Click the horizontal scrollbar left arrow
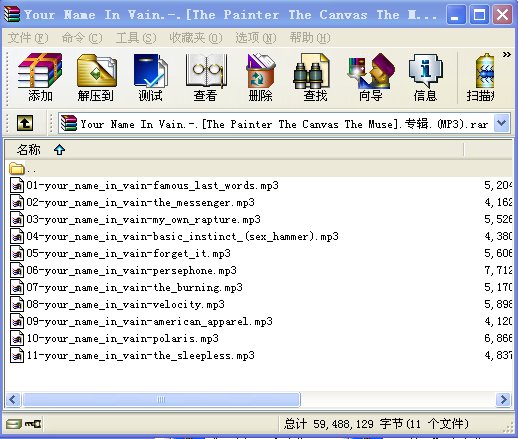The height and width of the screenshot is (439, 518). coord(13,399)
